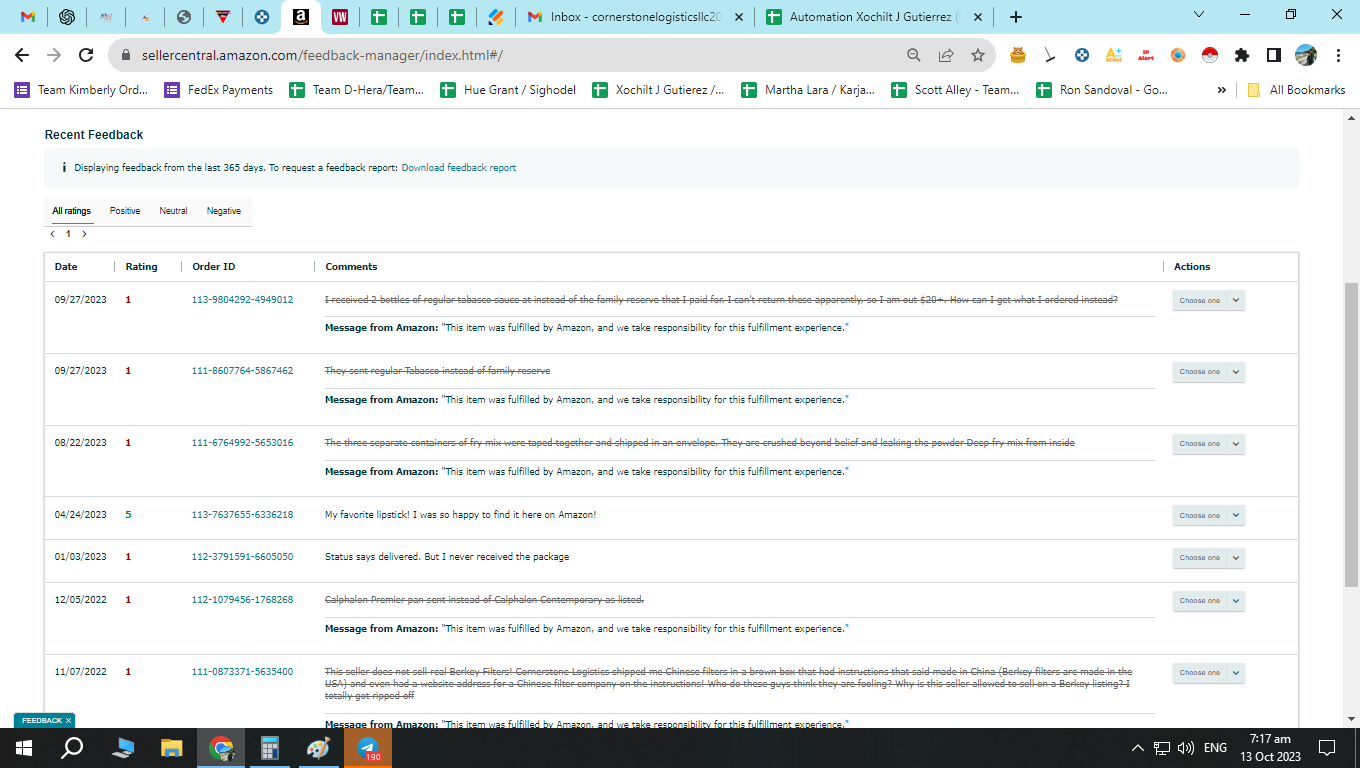Open the Pokeball extension icon

coord(1210,55)
